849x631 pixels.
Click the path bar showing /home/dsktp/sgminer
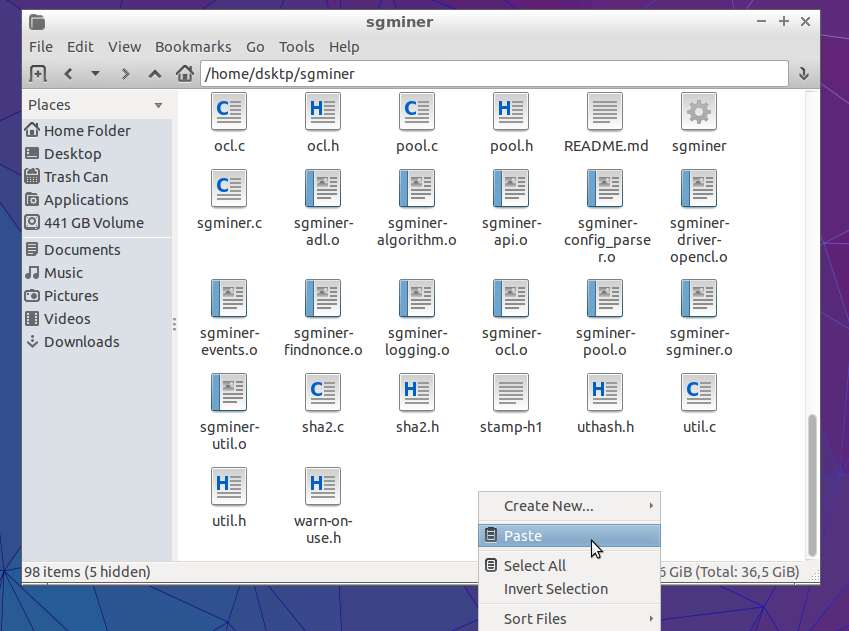tap(495, 73)
